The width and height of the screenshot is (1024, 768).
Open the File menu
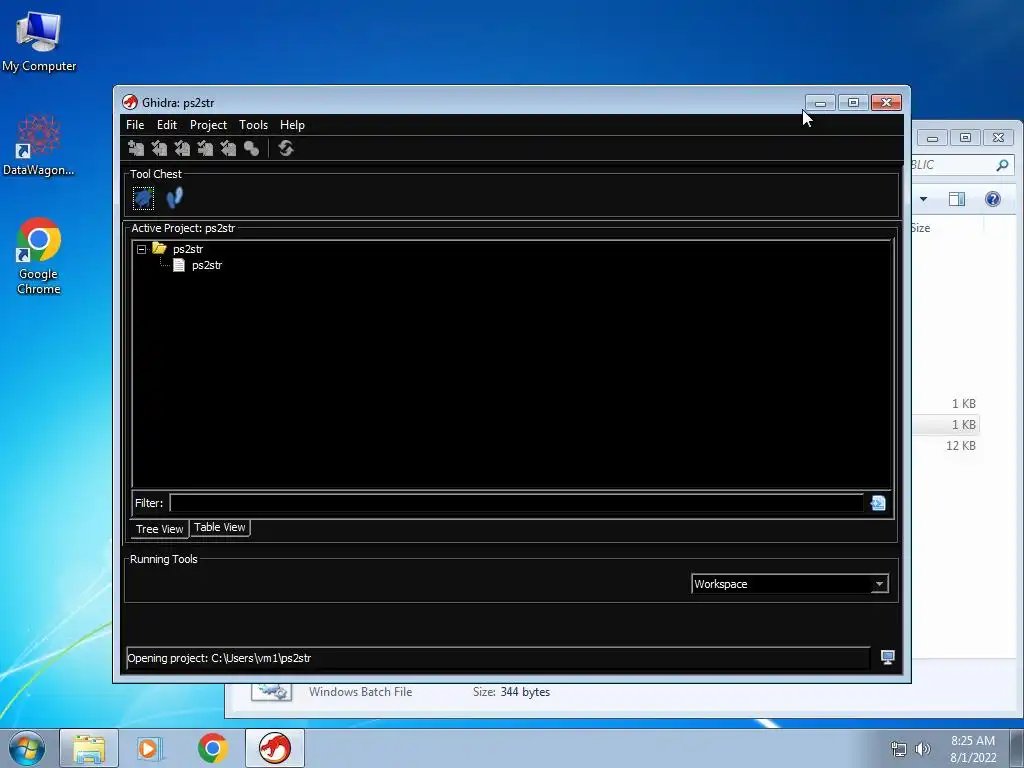135,125
